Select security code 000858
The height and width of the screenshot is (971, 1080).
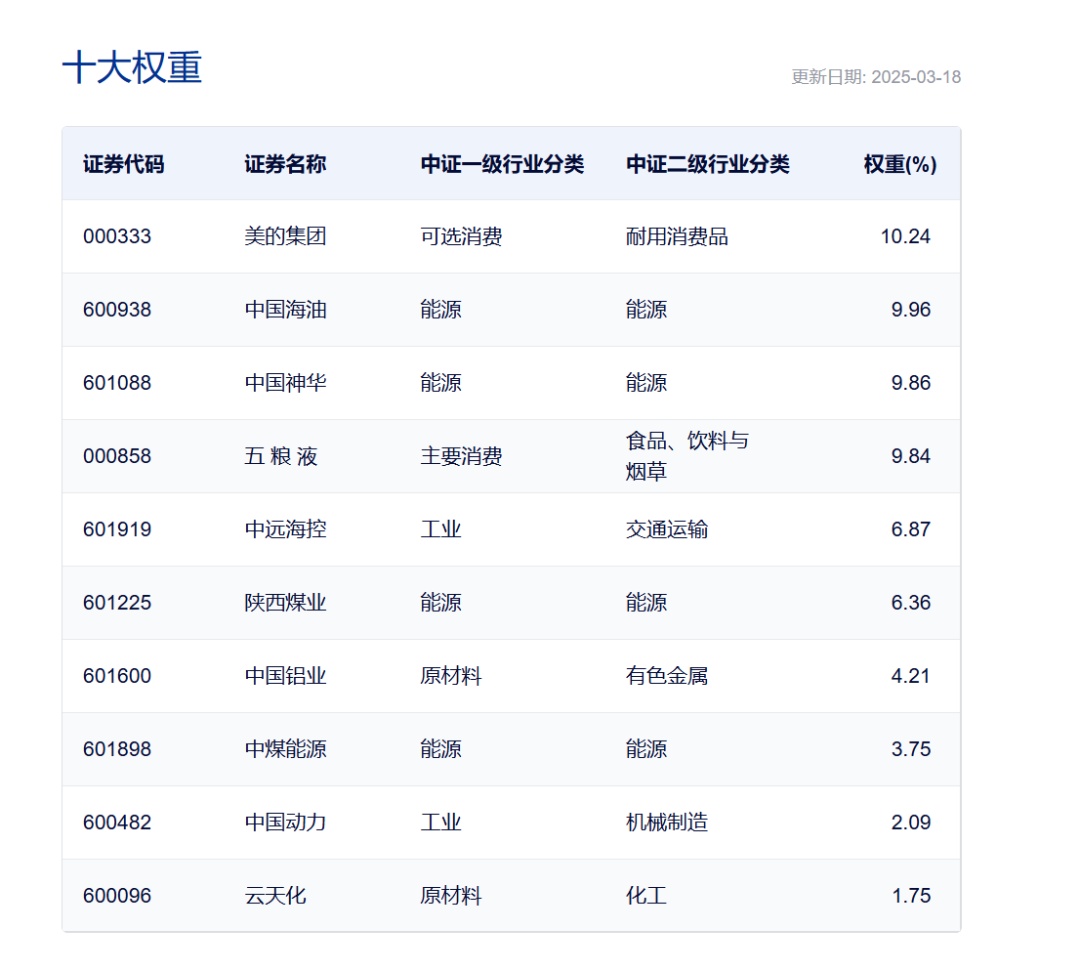[x=117, y=456]
